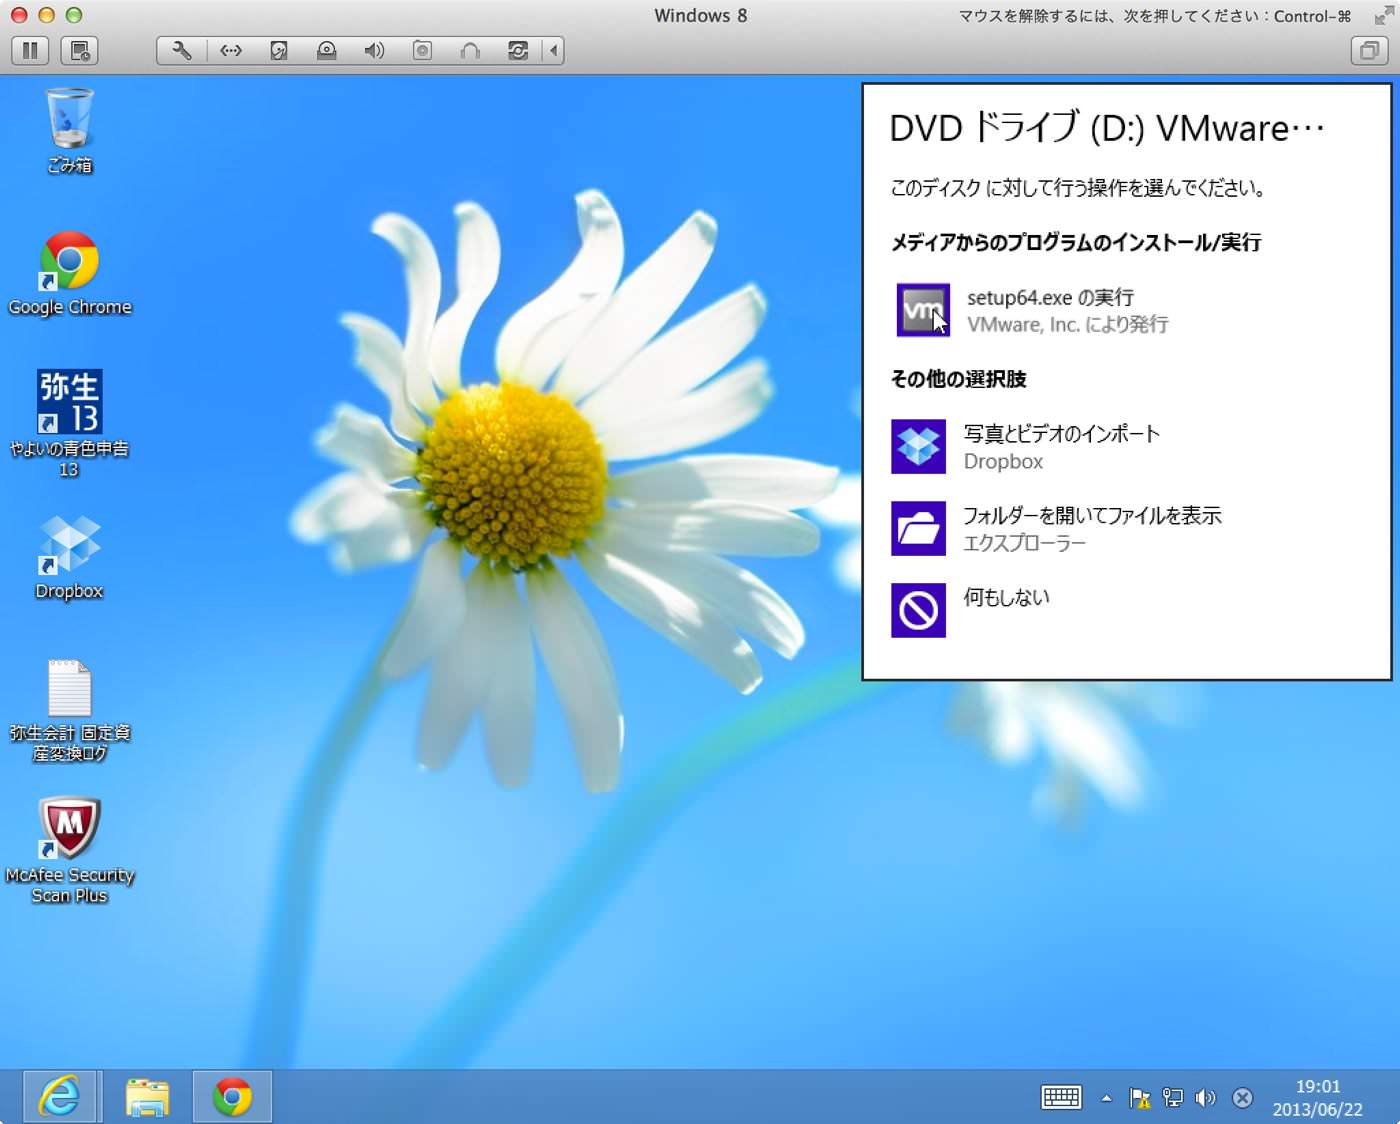Select Google Chrome desktop shortcut
Viewport: 1400px width, 1124px height.
[70, 274]
